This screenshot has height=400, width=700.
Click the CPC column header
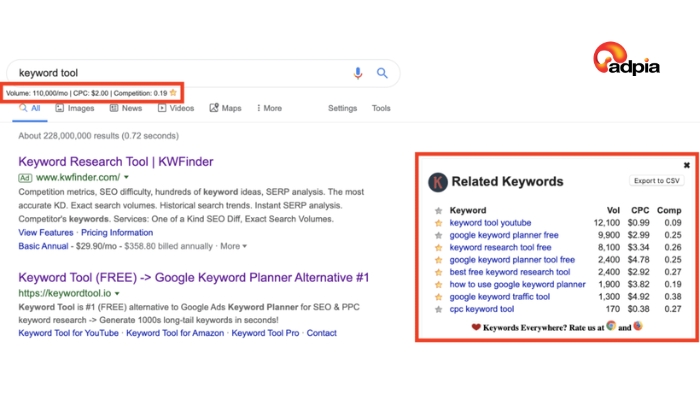coord(640,210)
